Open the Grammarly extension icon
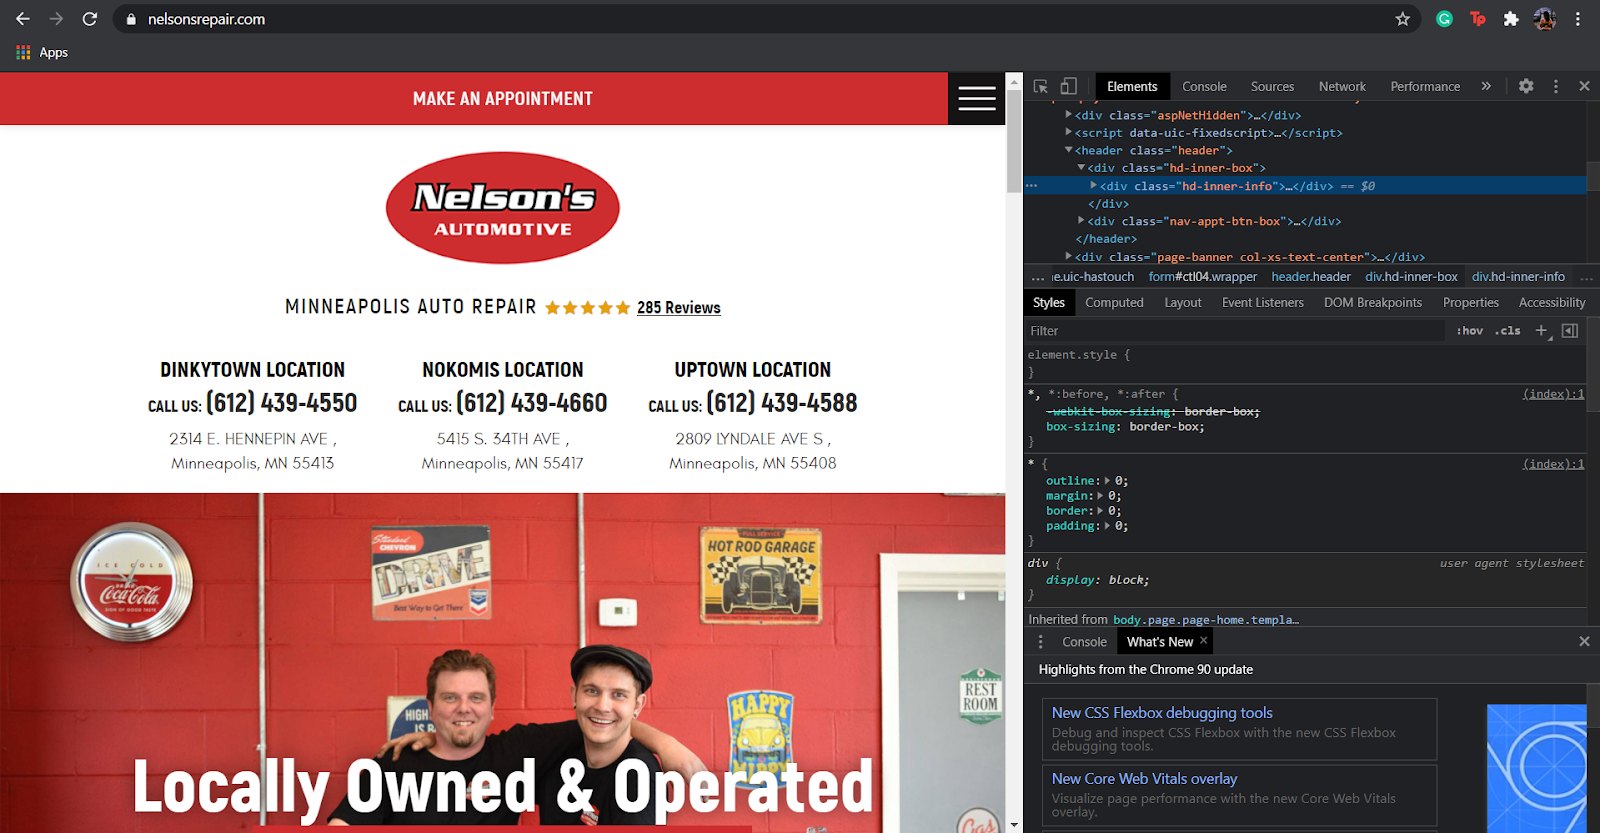The width and height of the screenshot is (1600, 833). (1444, 19)
